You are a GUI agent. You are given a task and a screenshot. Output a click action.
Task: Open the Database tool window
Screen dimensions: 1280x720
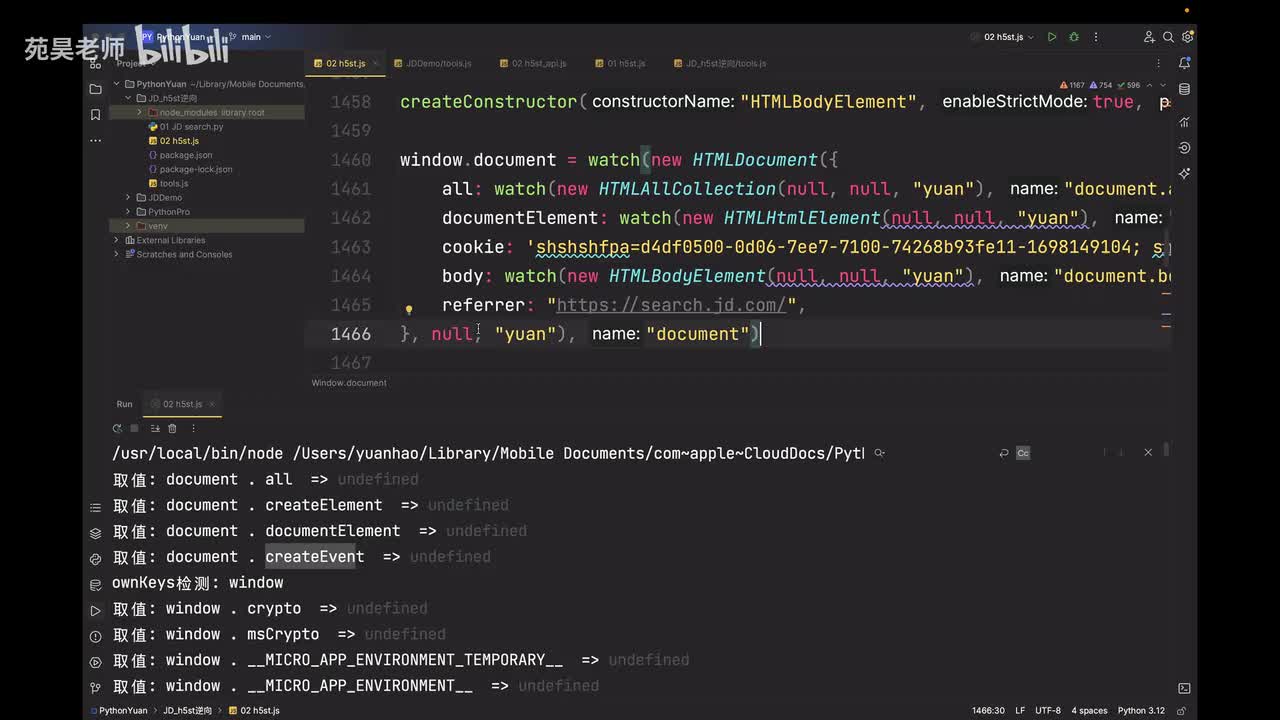coord(1185,89)
